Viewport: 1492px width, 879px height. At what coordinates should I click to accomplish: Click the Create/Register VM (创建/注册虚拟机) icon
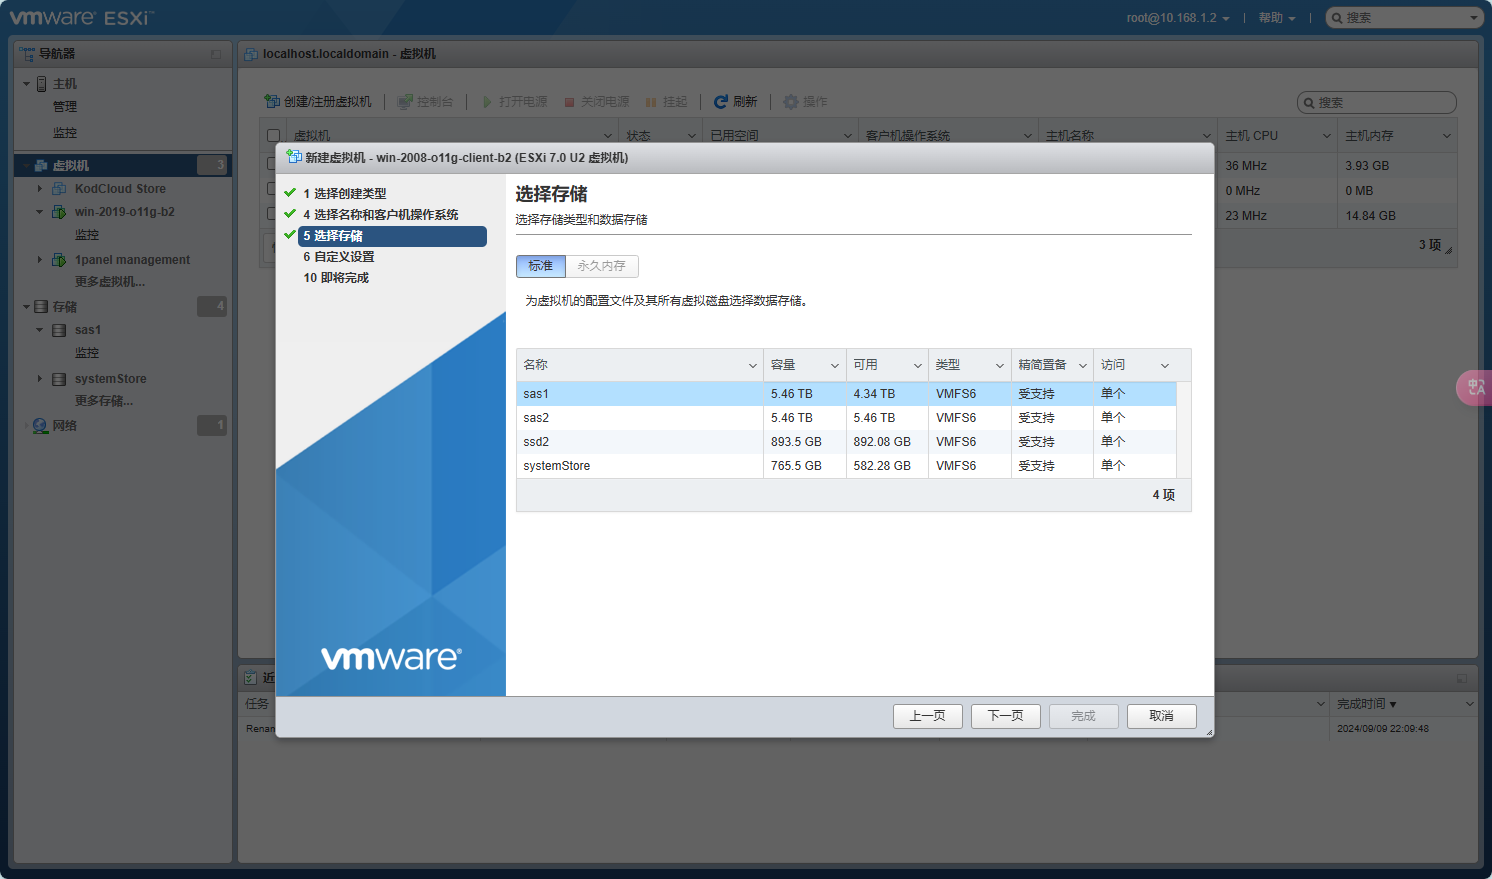click(271, 102)
